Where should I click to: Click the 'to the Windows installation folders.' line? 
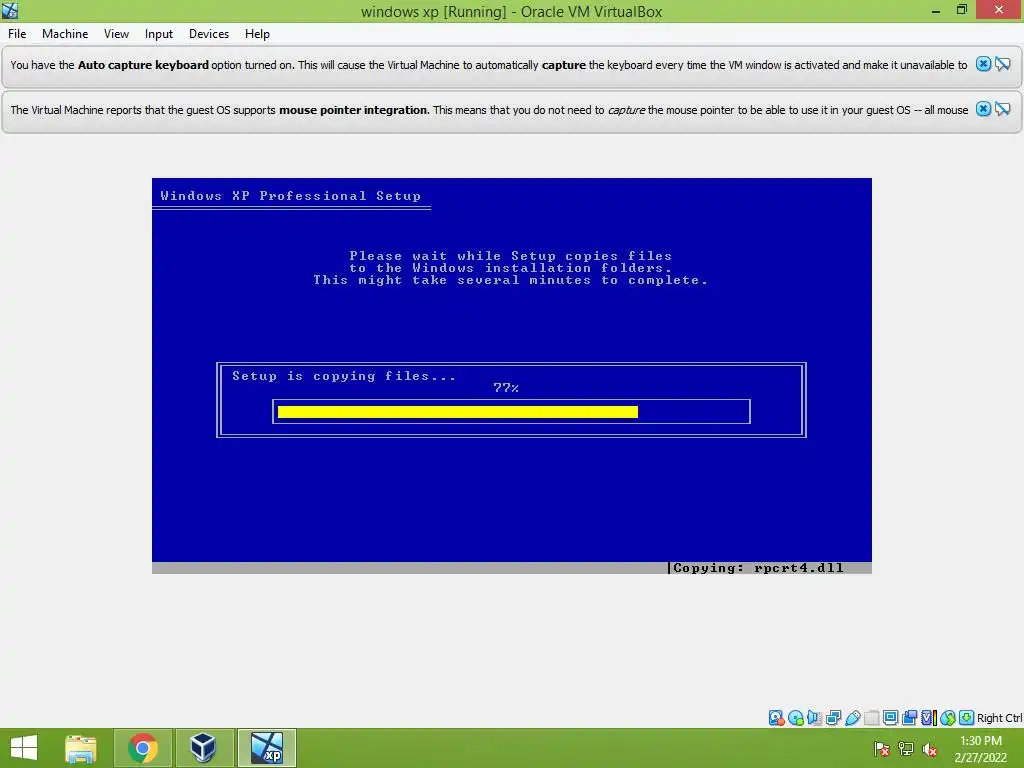(511, 268)
